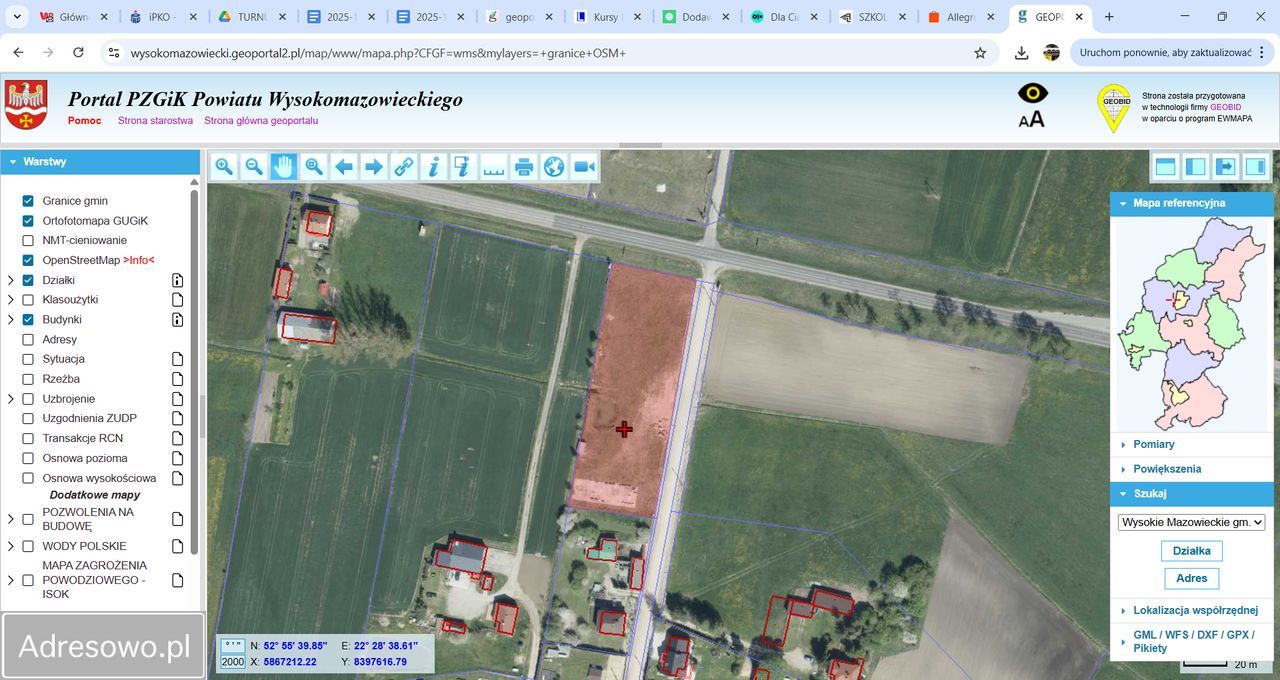Viewport: 1280px width, 680px height.
Task: Enable Klasoużytki layer checkbox
Action: pyautogui.click(x=28, y=300)
